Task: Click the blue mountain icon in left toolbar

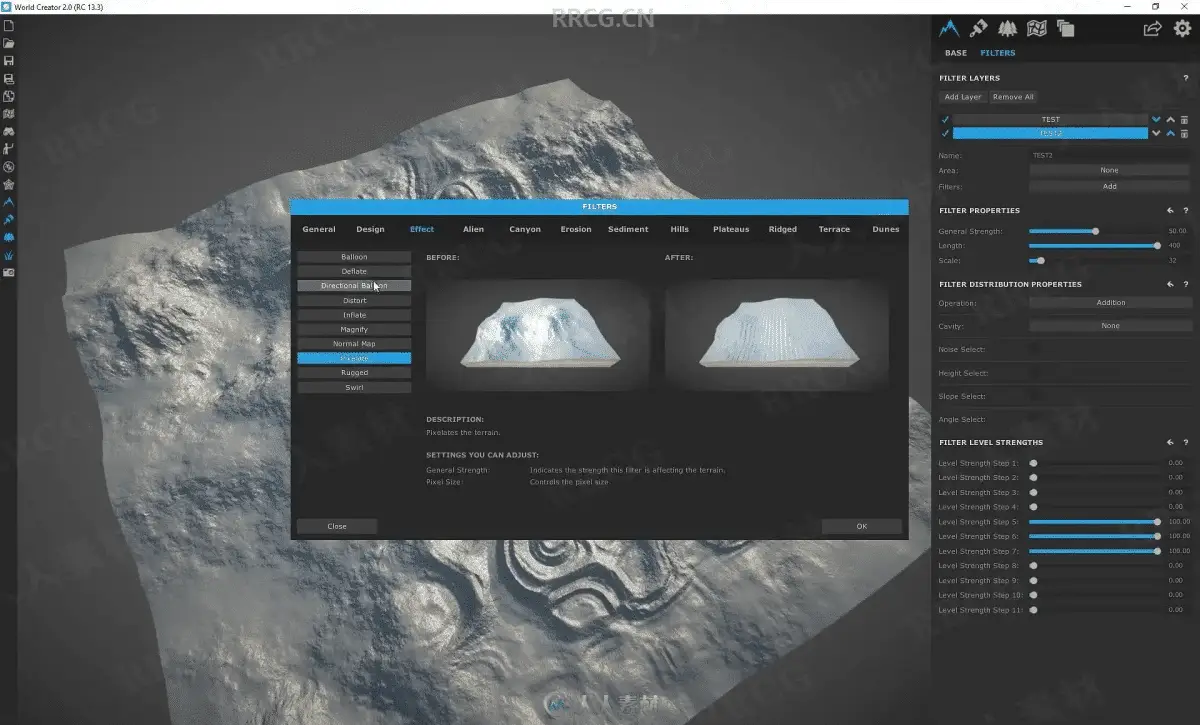Action: click(9, 202)
